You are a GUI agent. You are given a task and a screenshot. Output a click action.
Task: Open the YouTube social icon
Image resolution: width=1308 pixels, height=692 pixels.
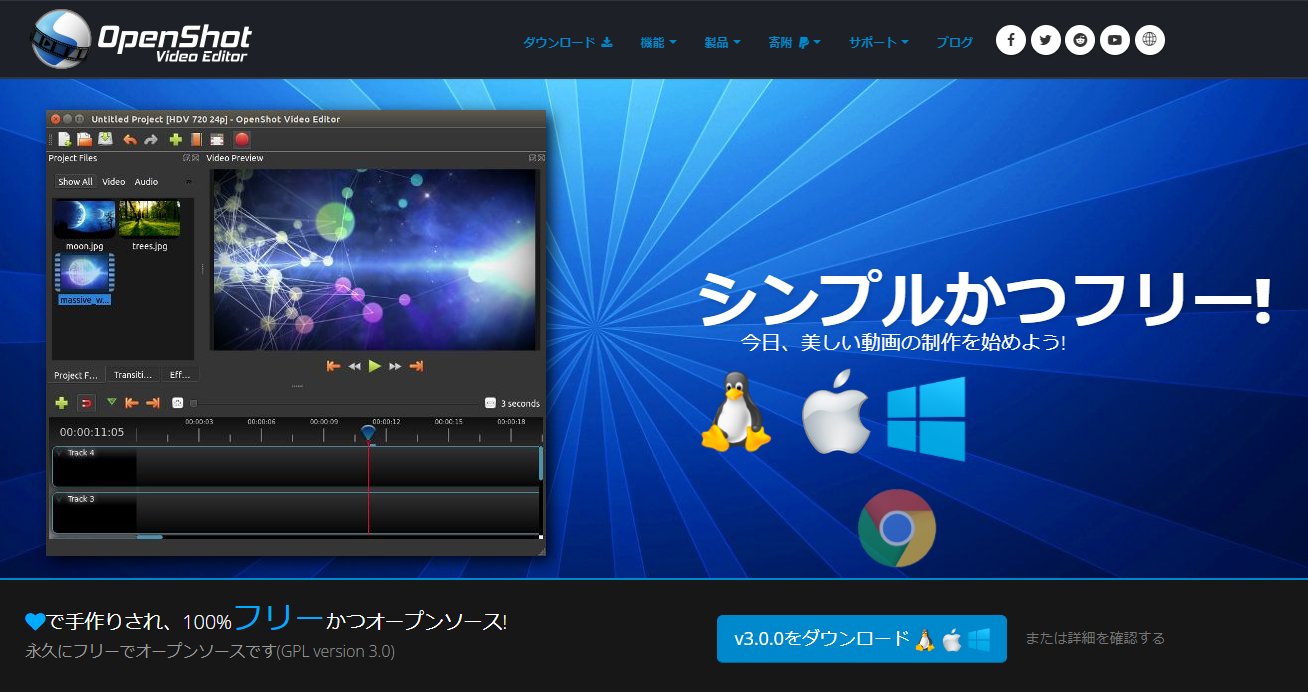[1115, 40]
